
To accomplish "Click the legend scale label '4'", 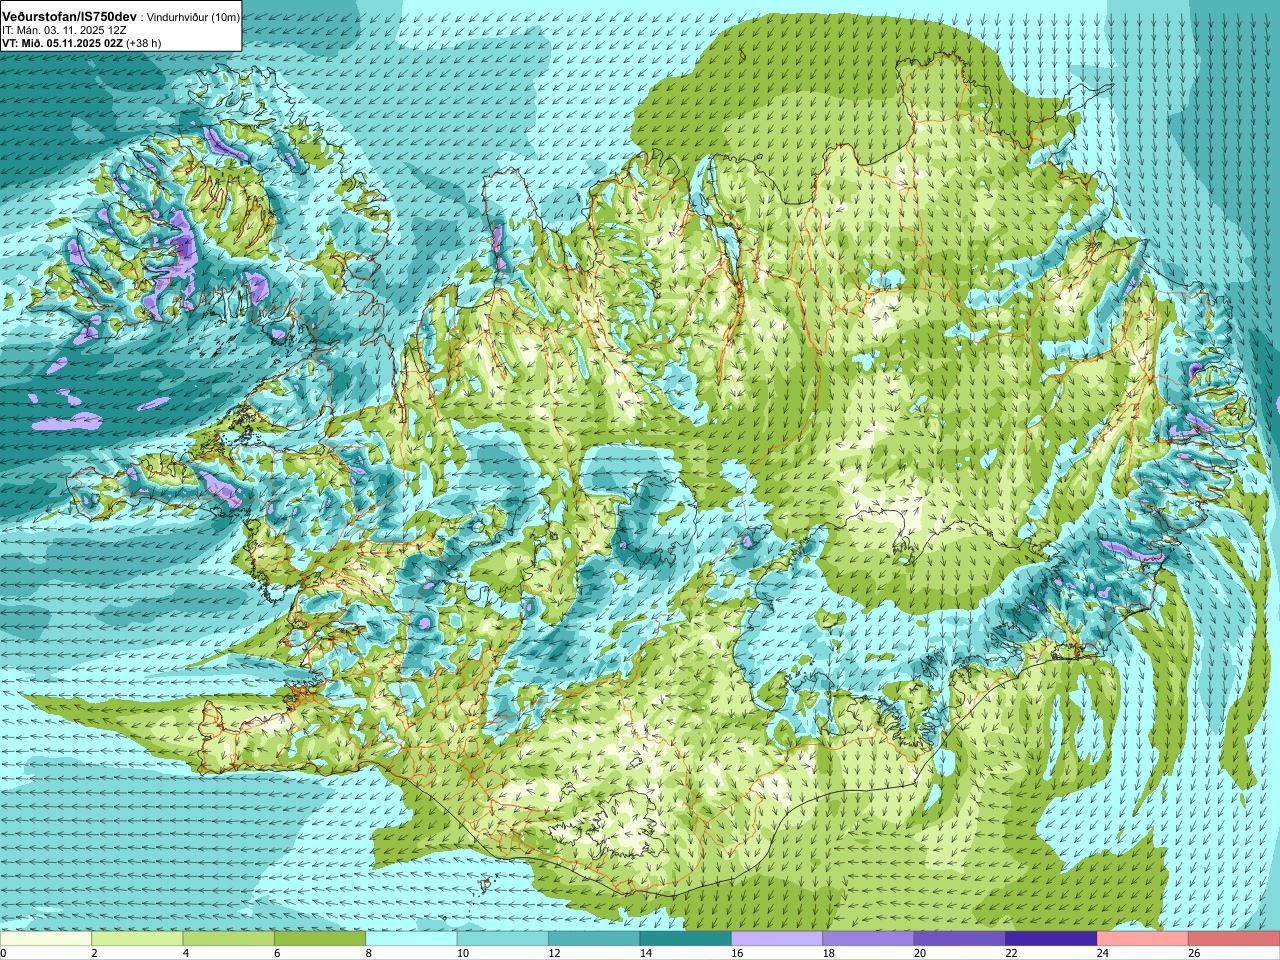I will click(186, 953).
